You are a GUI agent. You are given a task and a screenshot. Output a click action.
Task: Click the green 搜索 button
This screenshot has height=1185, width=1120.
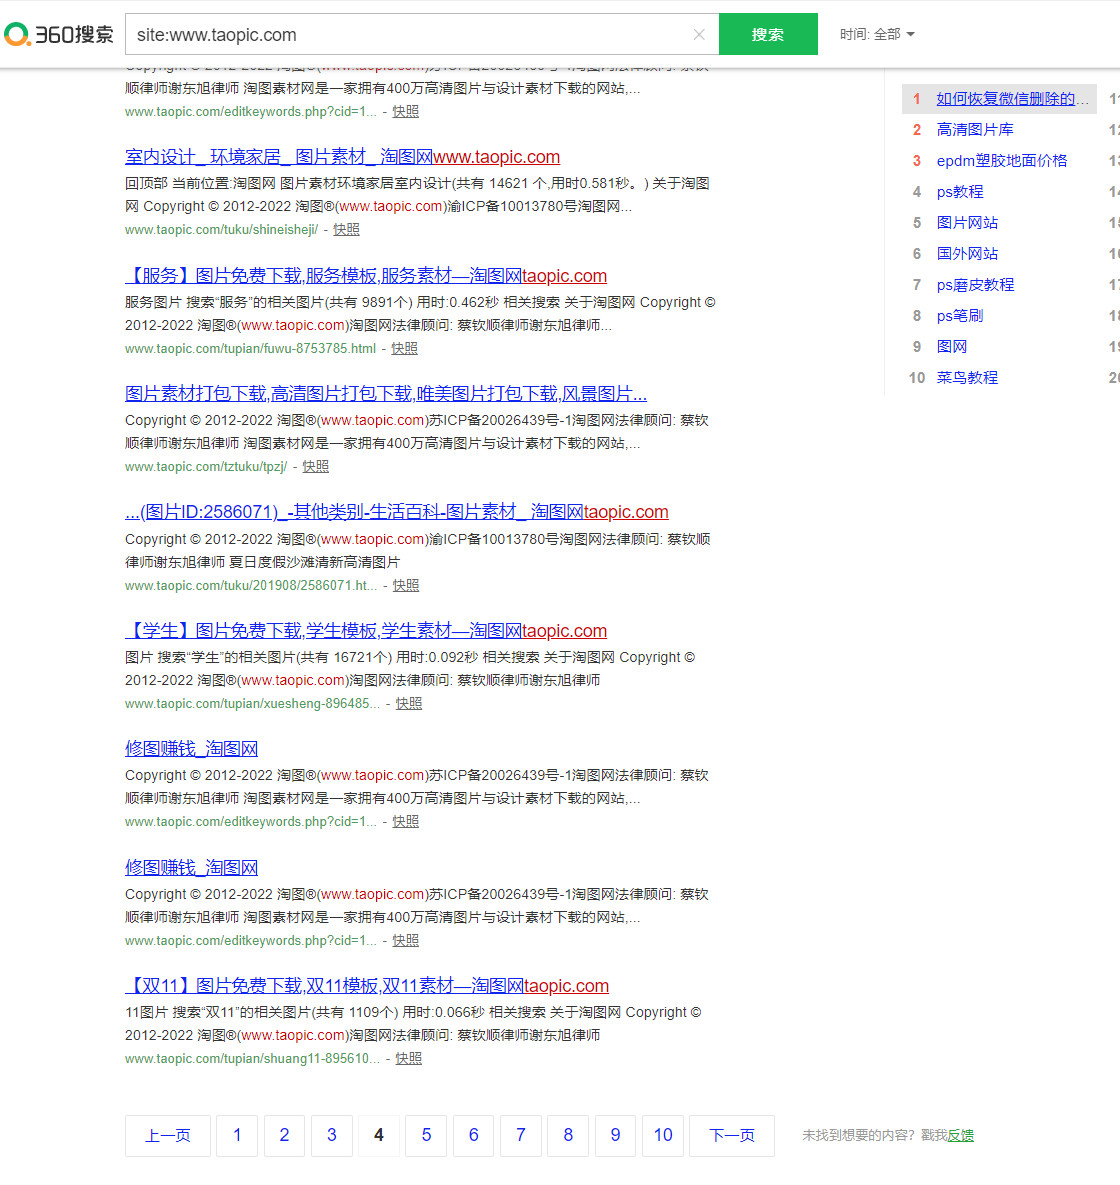point(768,35)
